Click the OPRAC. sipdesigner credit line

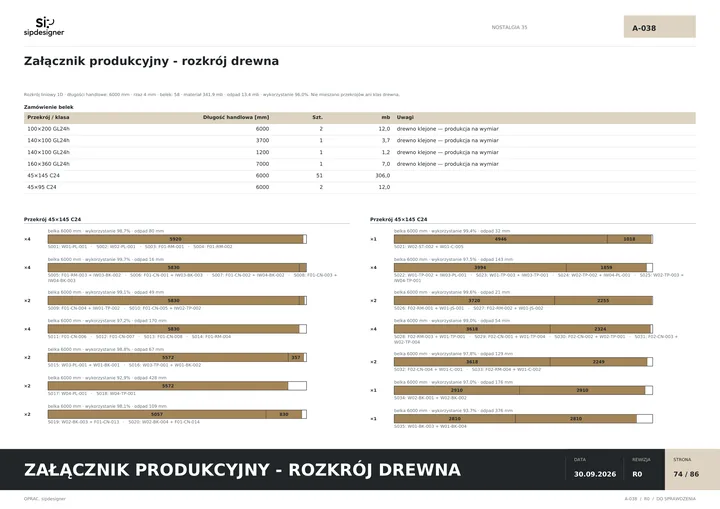click(45, 499)
